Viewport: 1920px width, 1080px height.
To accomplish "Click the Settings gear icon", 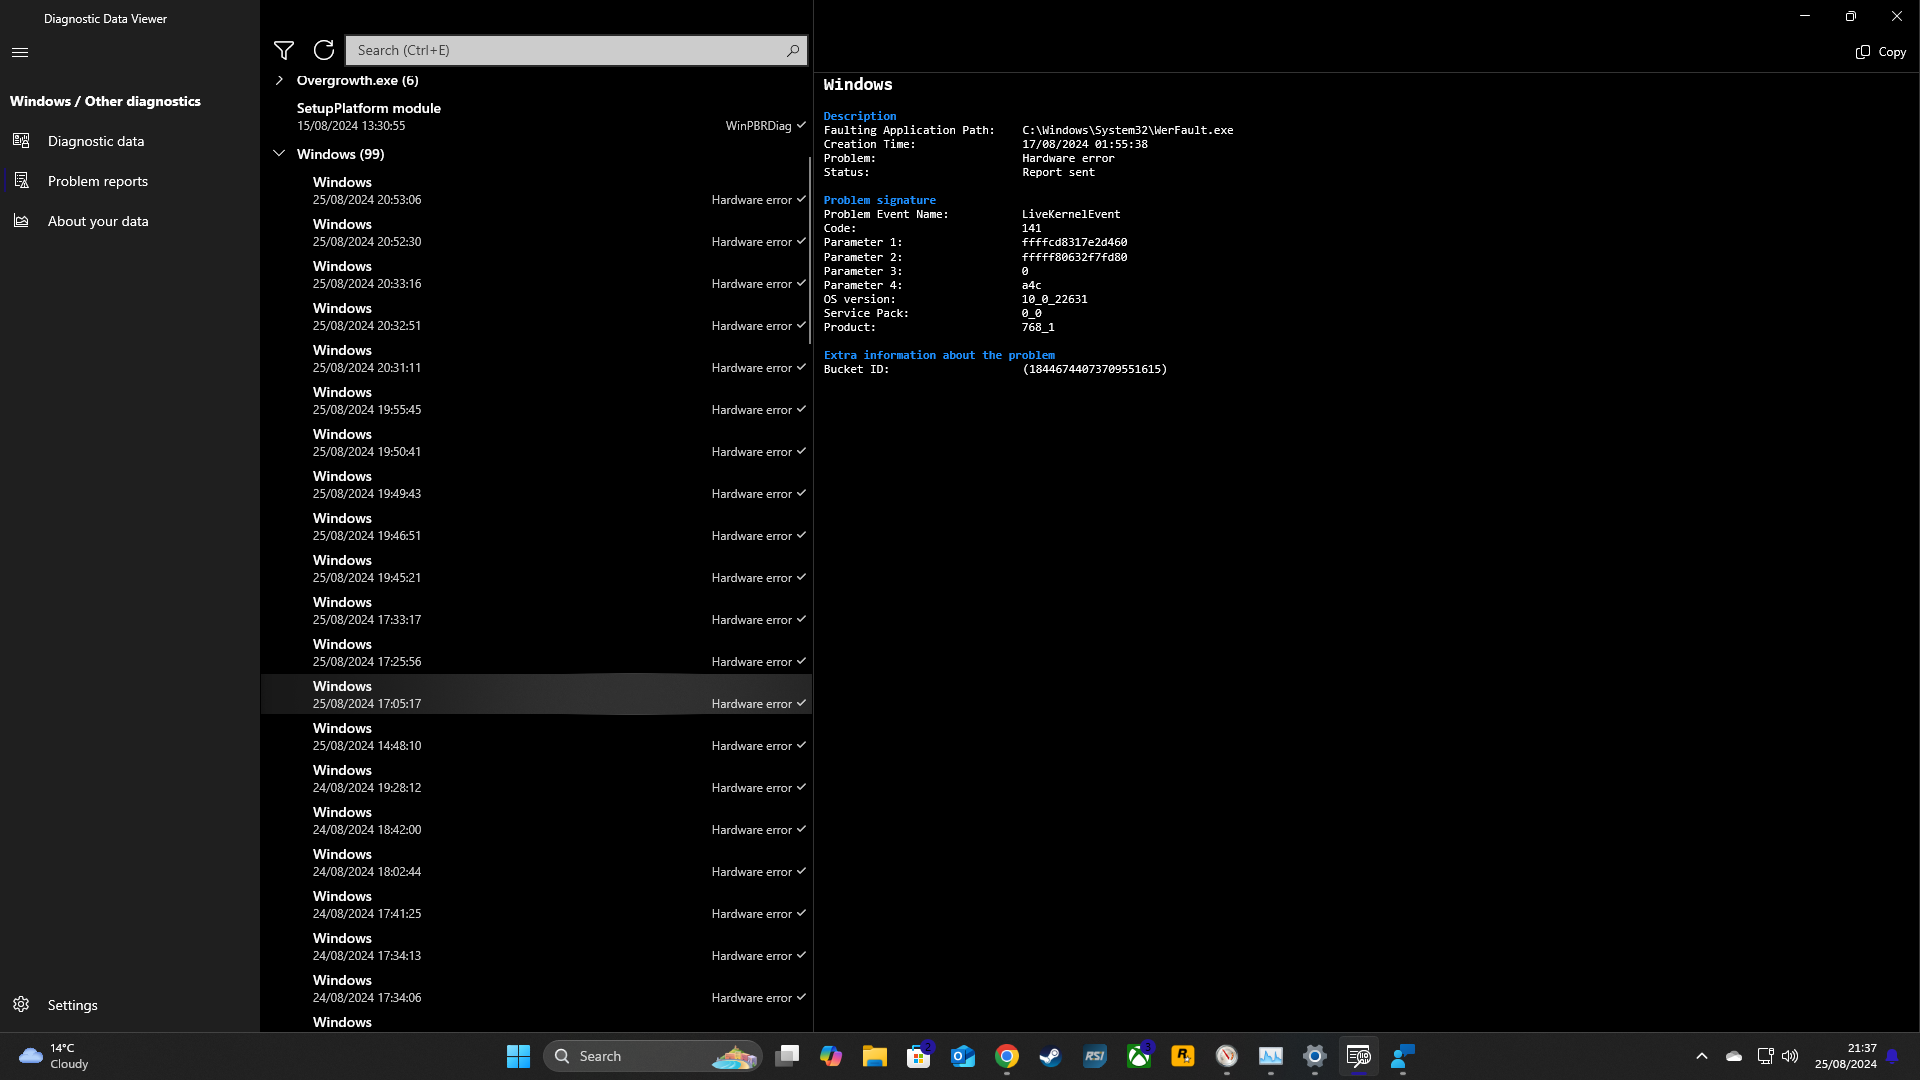I will (x=21, y=1004).
